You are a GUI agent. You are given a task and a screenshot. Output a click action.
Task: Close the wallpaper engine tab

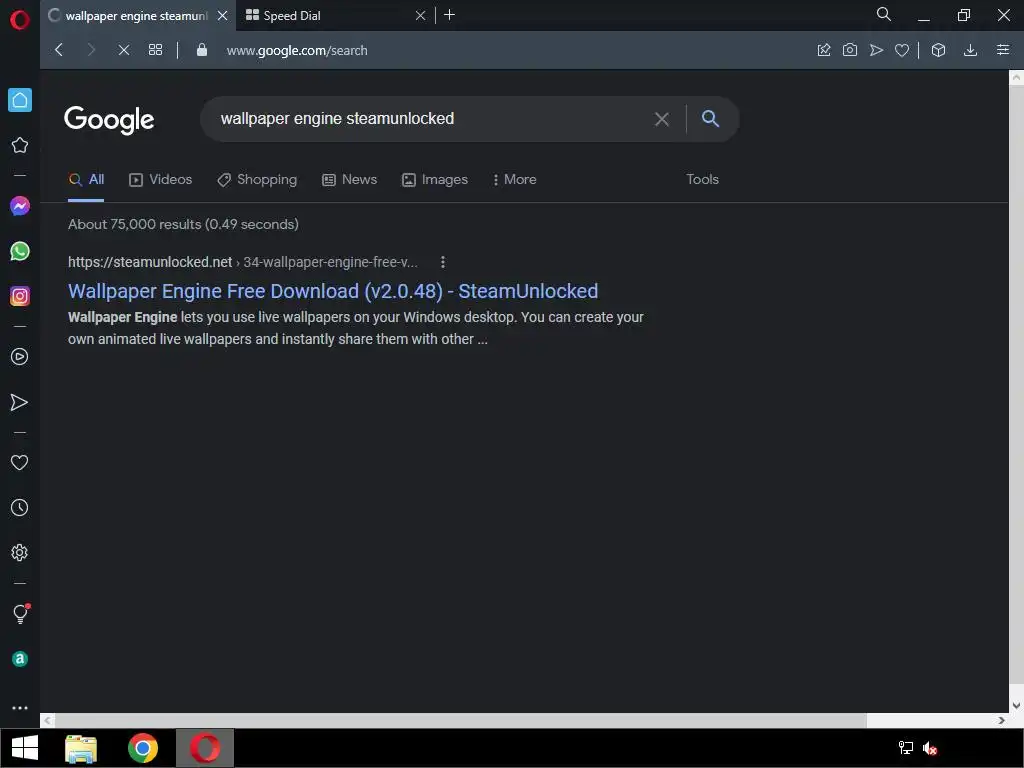click(x=223, y=16)
